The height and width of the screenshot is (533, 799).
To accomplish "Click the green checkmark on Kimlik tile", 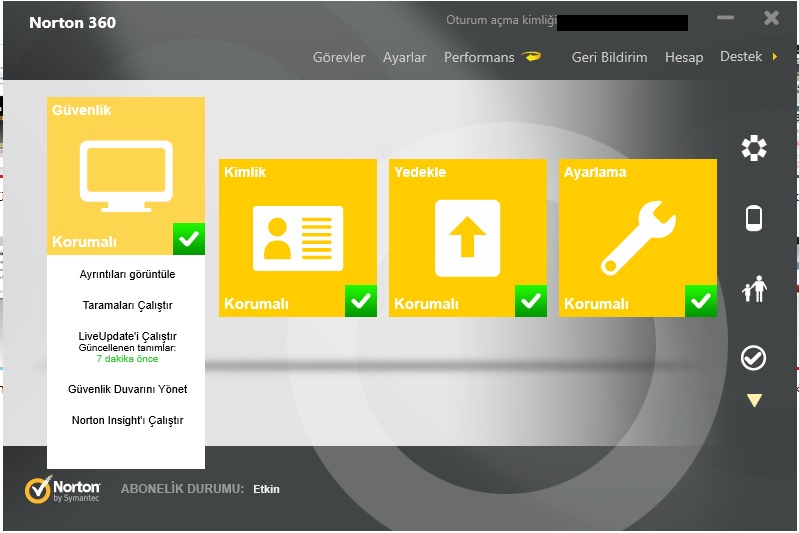I will [361, 301].
